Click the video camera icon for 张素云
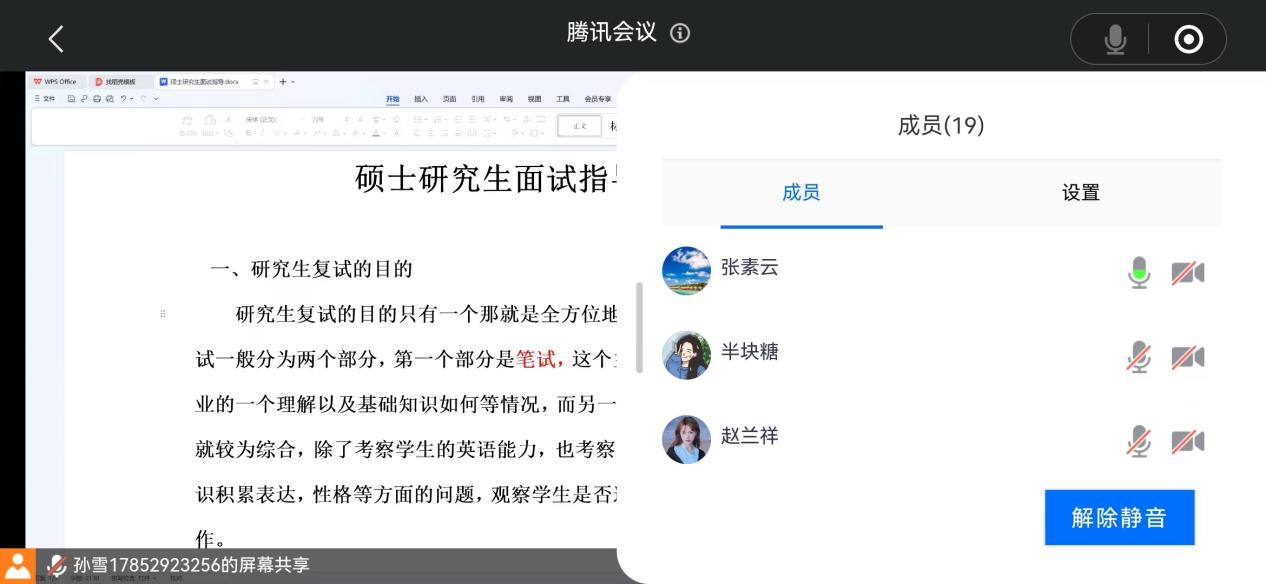1266x584 pixels. [x=1187, y=273]
